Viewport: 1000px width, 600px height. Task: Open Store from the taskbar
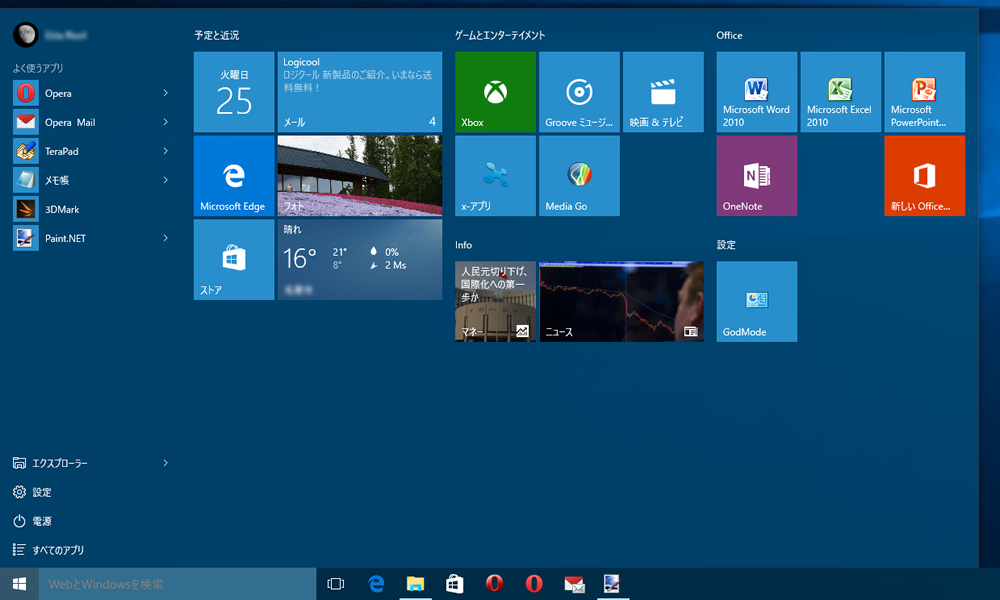click(455, 584)
